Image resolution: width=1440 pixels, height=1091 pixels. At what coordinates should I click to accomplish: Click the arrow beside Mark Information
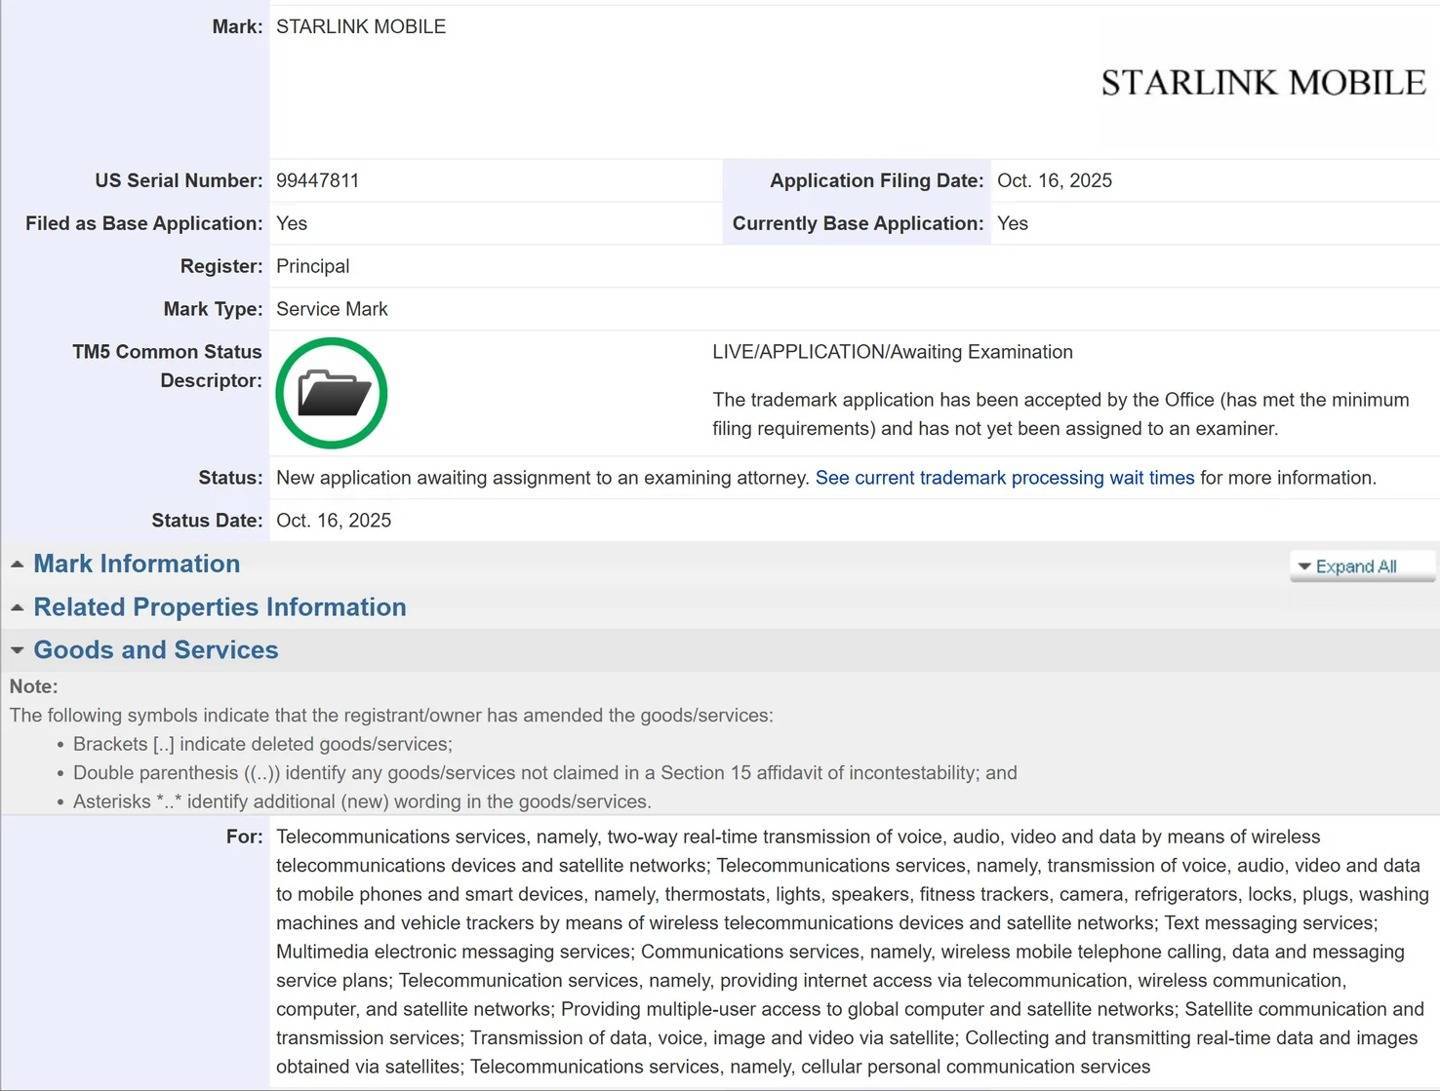17,565
